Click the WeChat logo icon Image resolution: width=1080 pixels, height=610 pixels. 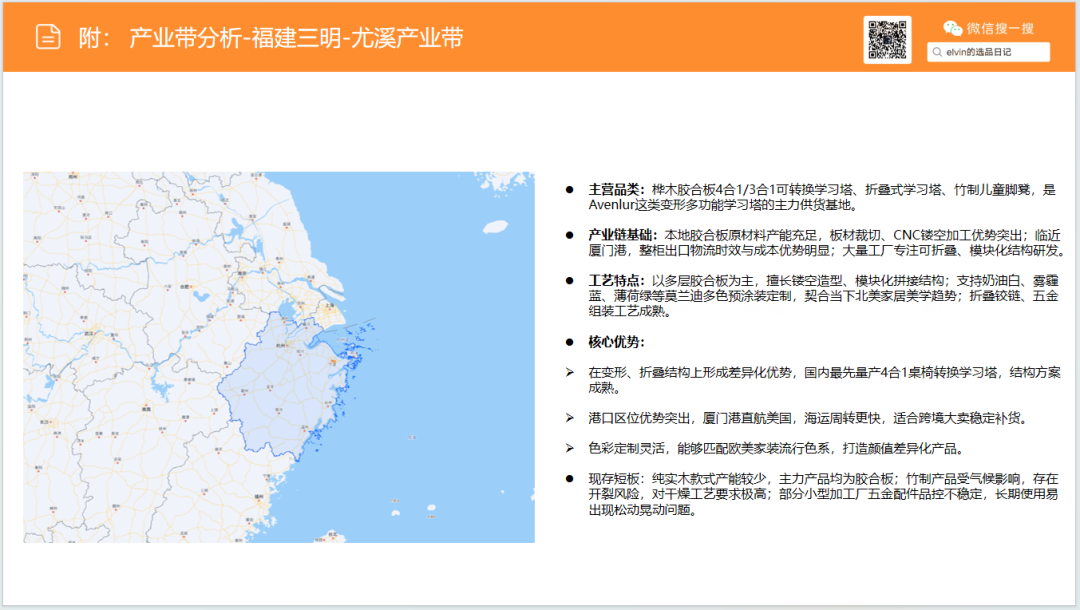coord(953,28)
